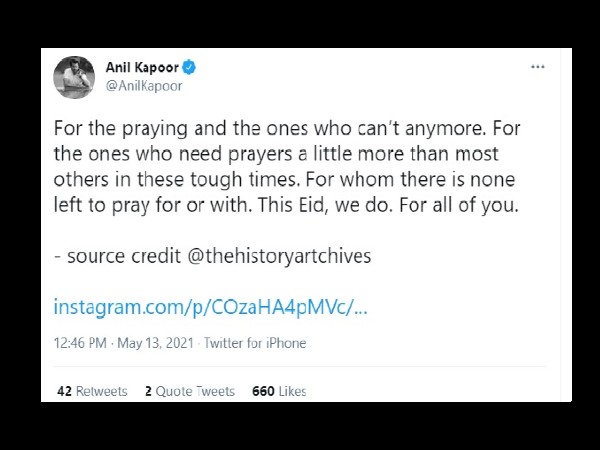Click the tweet's first line starting 'For the praying'

287,128
